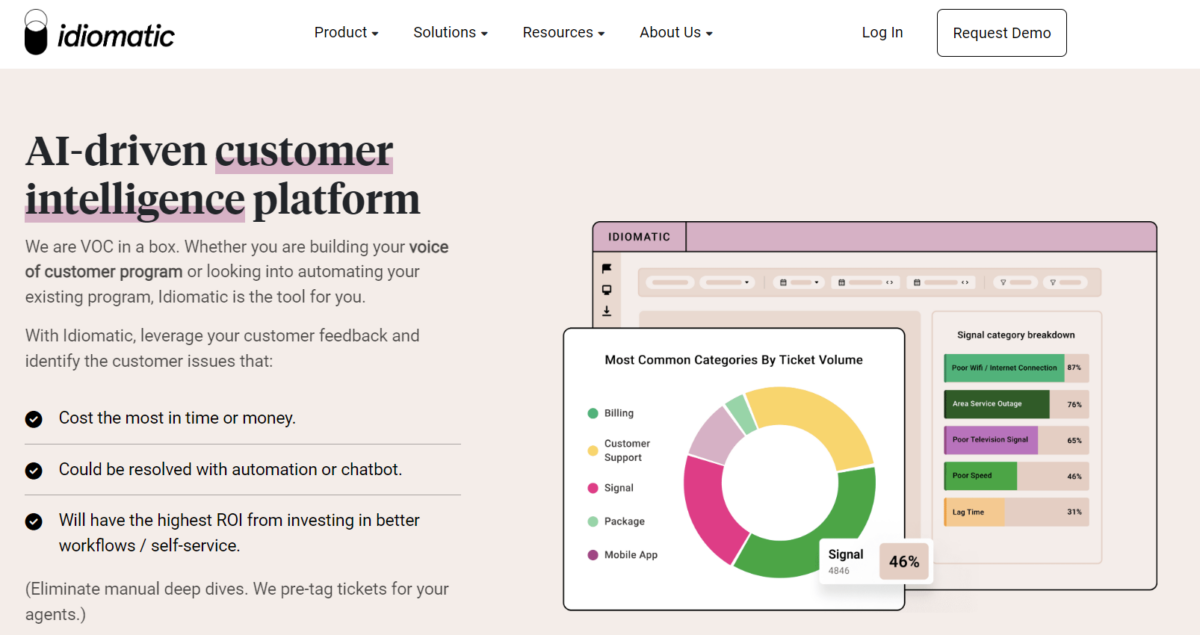The image size is (1200, 635).
Task: Expand the About Us menu
Action: [676, 33]
